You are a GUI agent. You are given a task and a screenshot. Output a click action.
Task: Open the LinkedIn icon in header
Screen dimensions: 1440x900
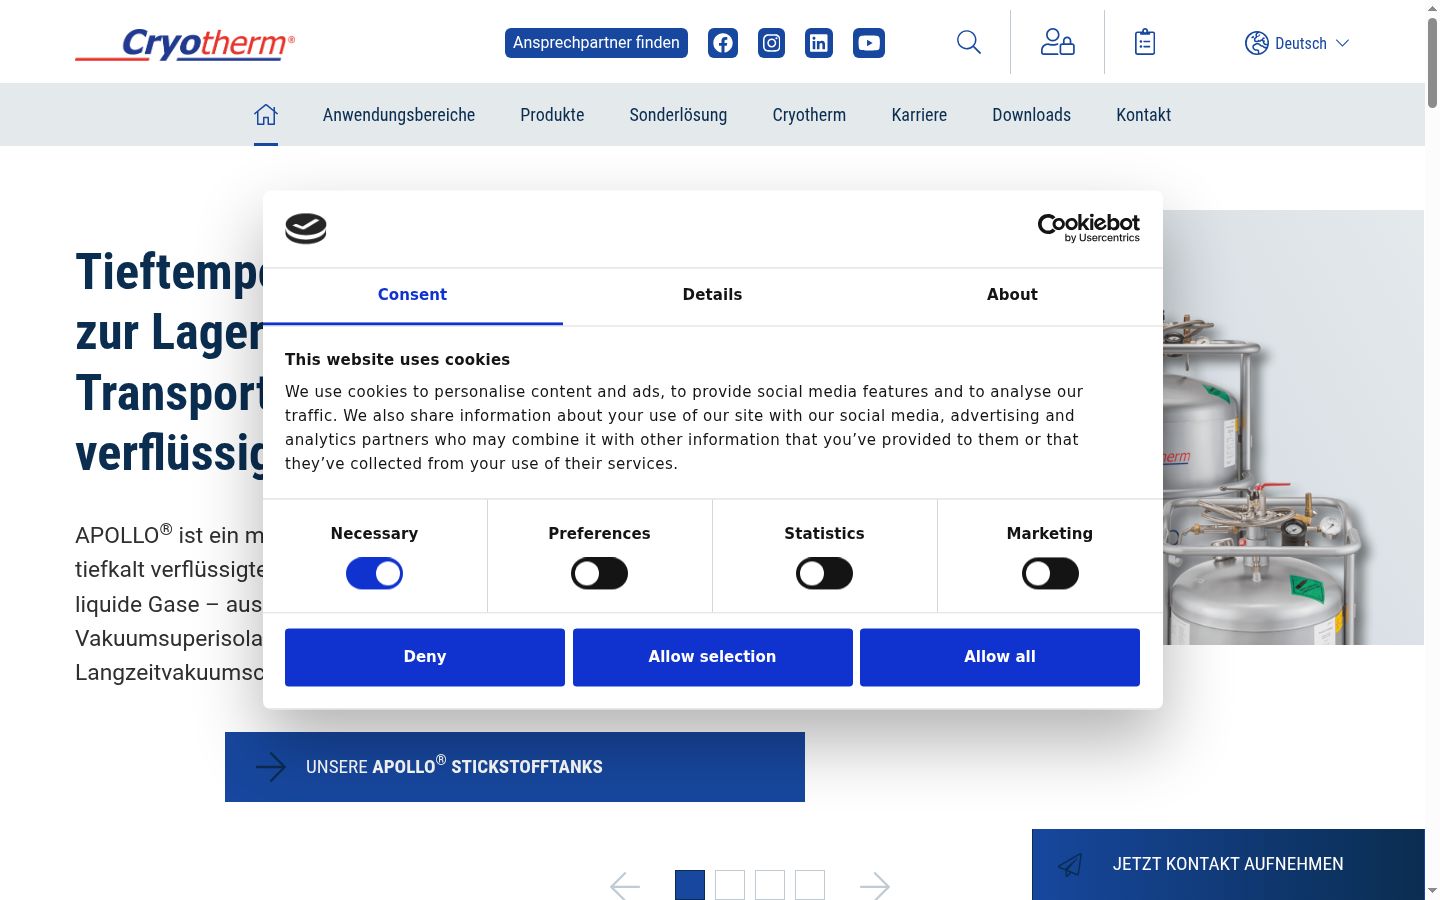[819, 43]
